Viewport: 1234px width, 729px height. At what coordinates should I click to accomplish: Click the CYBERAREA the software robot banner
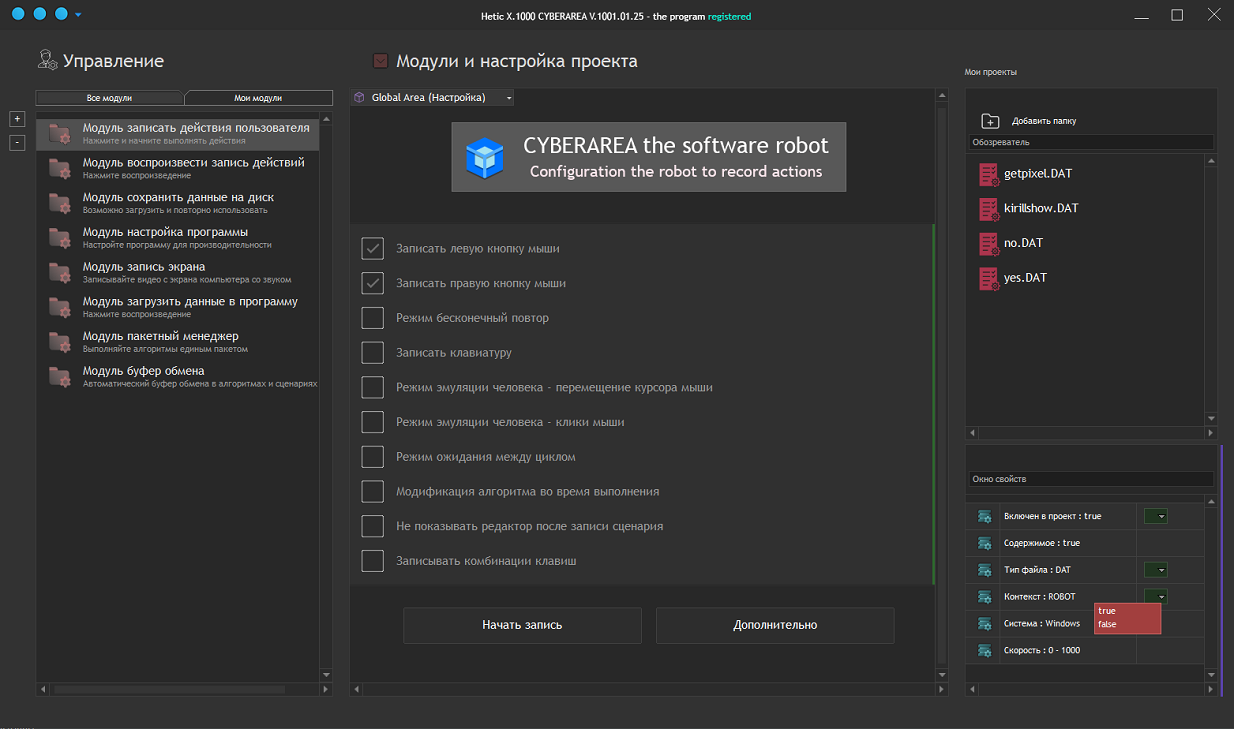(x=648, y=157)
